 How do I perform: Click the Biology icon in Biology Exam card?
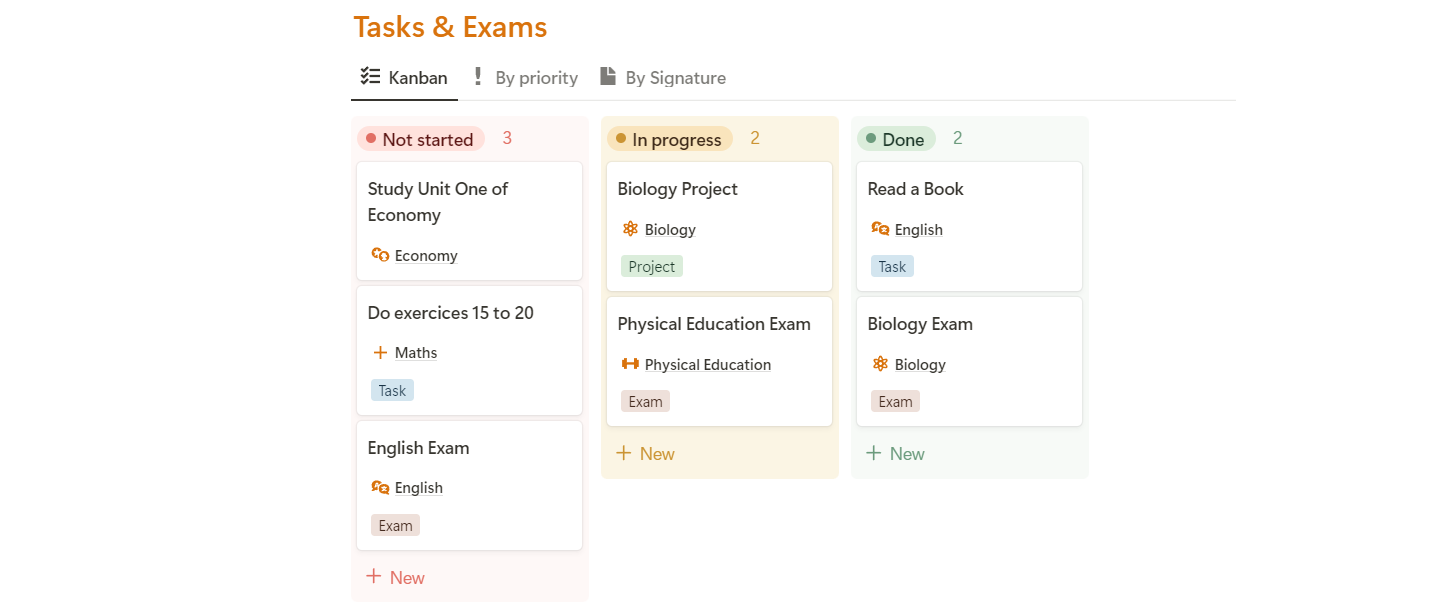click(880, 364)
